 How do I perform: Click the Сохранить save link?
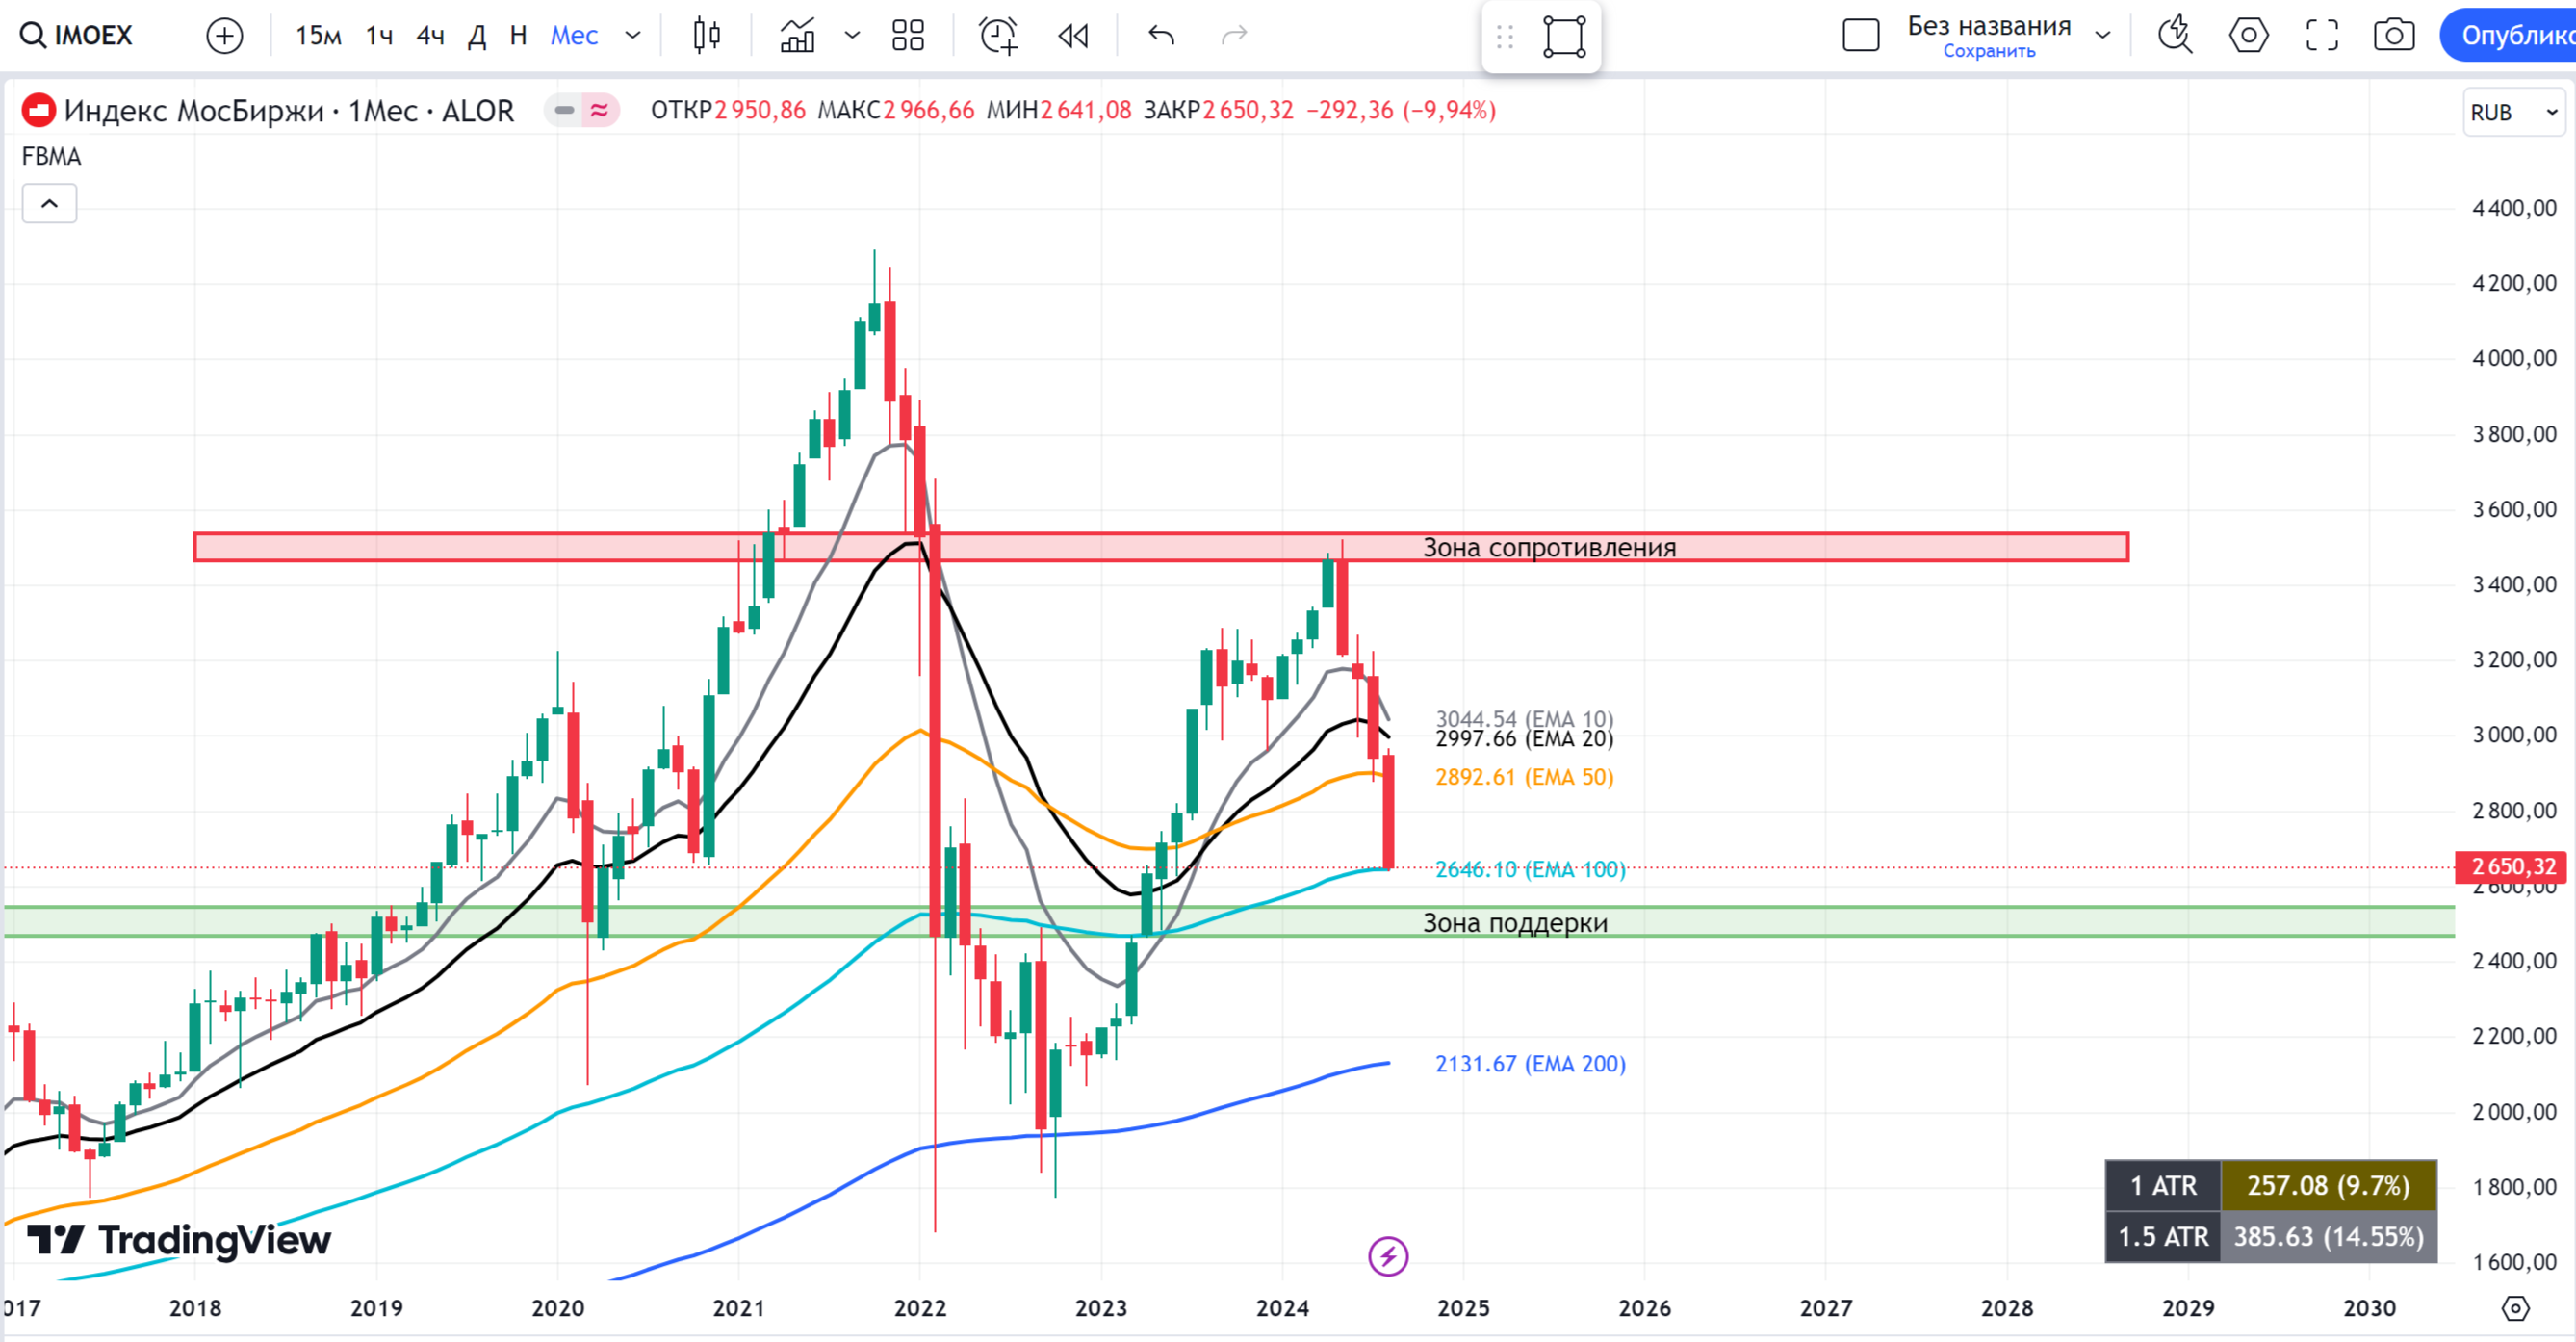coord(1989,52)
